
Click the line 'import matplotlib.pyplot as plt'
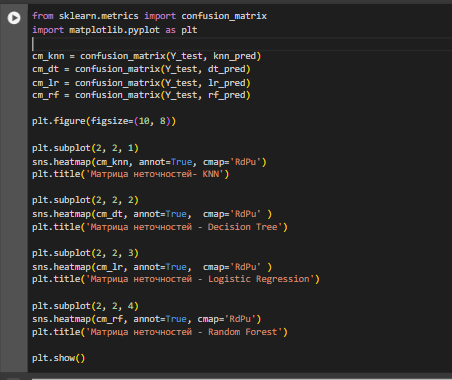tap(115, 30)
